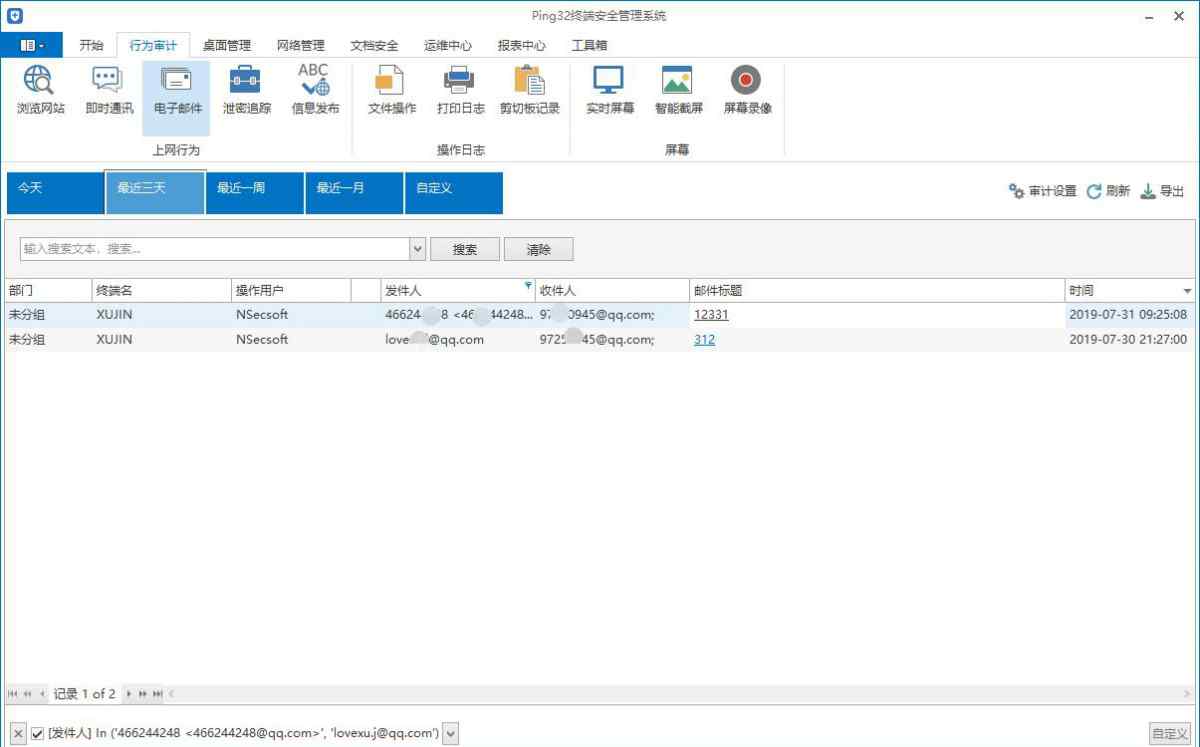Go to first record navigation arrow
1200x747 pixels.
13,694
